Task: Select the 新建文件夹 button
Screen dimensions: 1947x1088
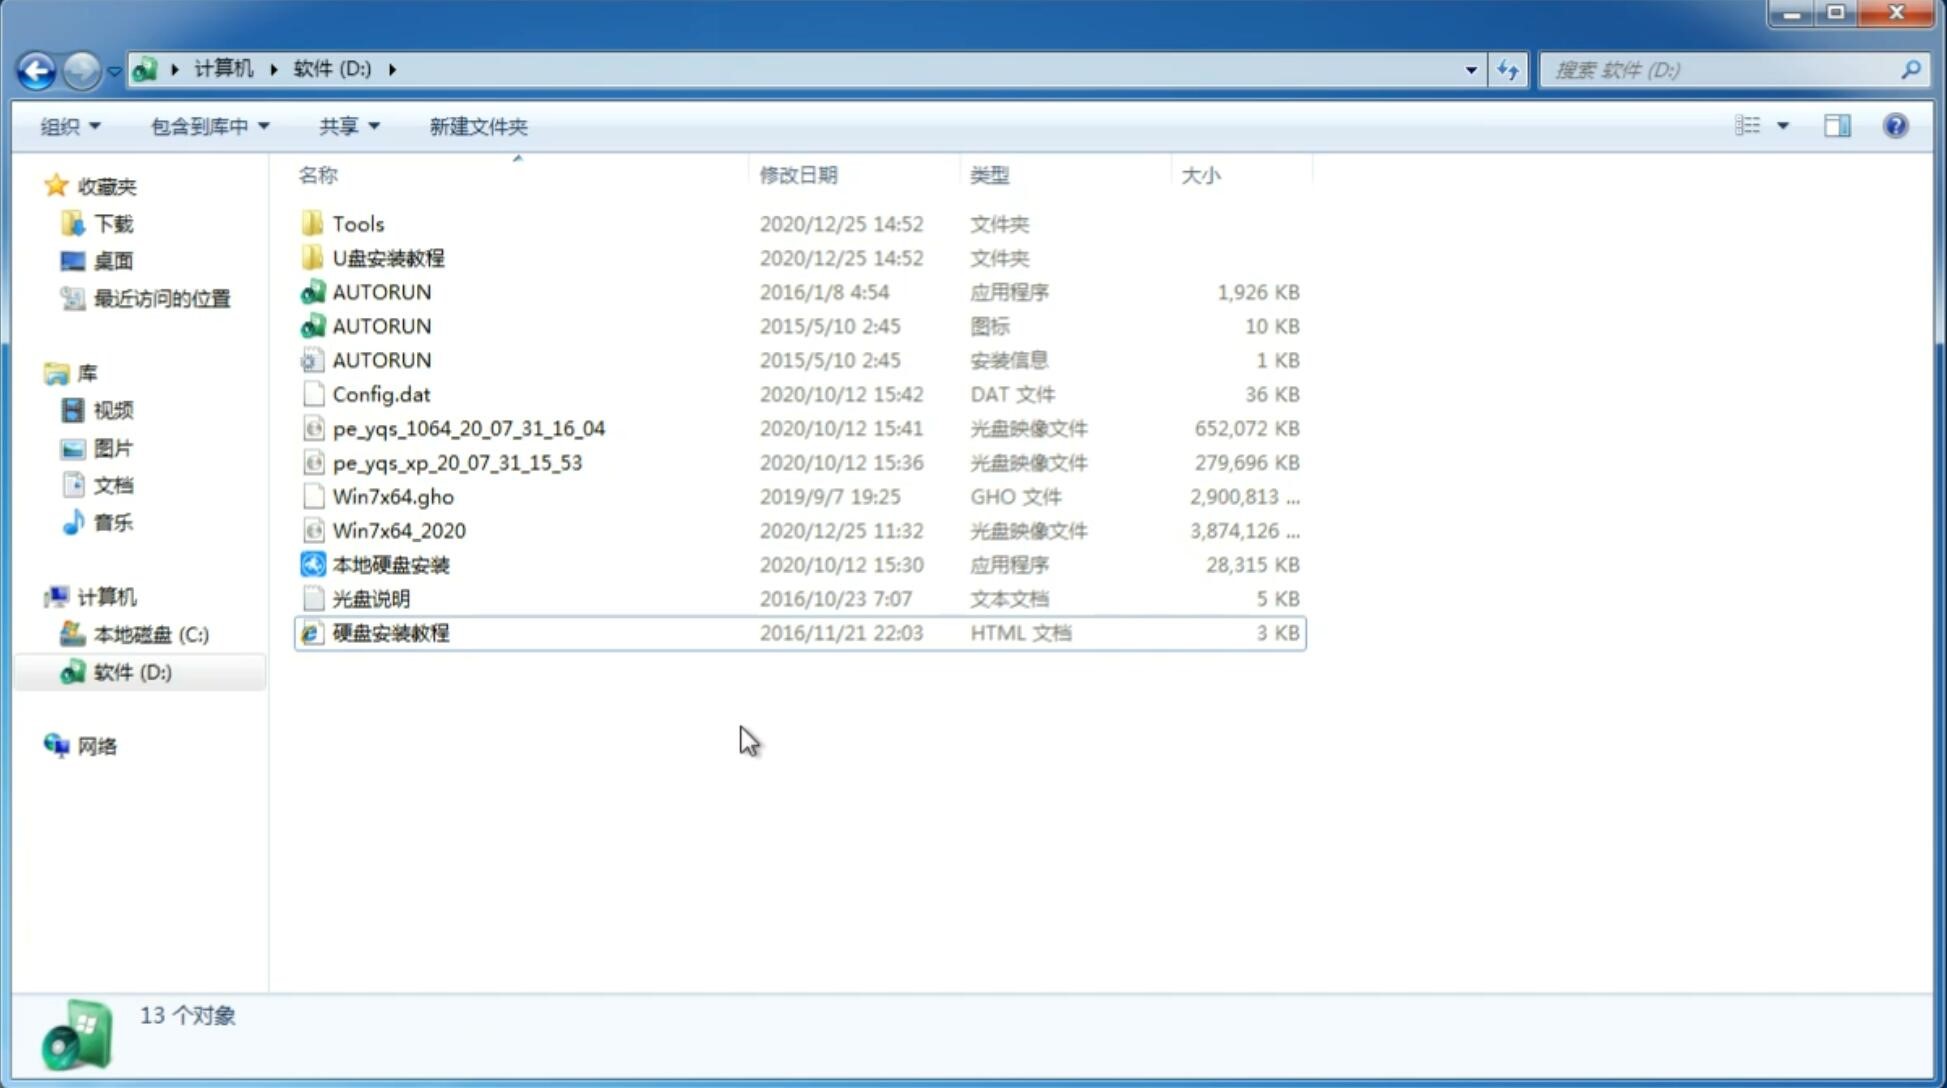Action: [x=477, y=126]
